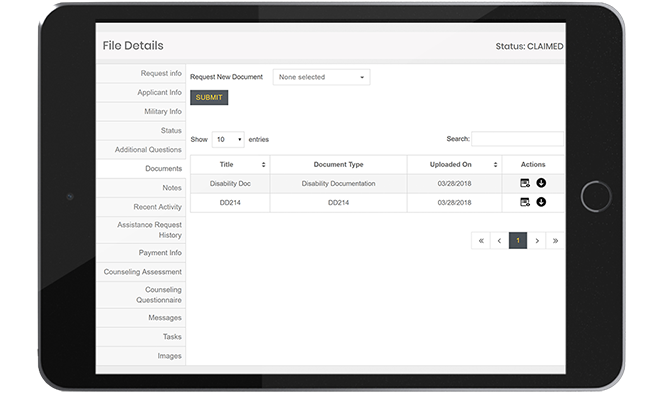Sort table by Title column arrows
This screenshot has height=394, width=664.
[263, 164]
